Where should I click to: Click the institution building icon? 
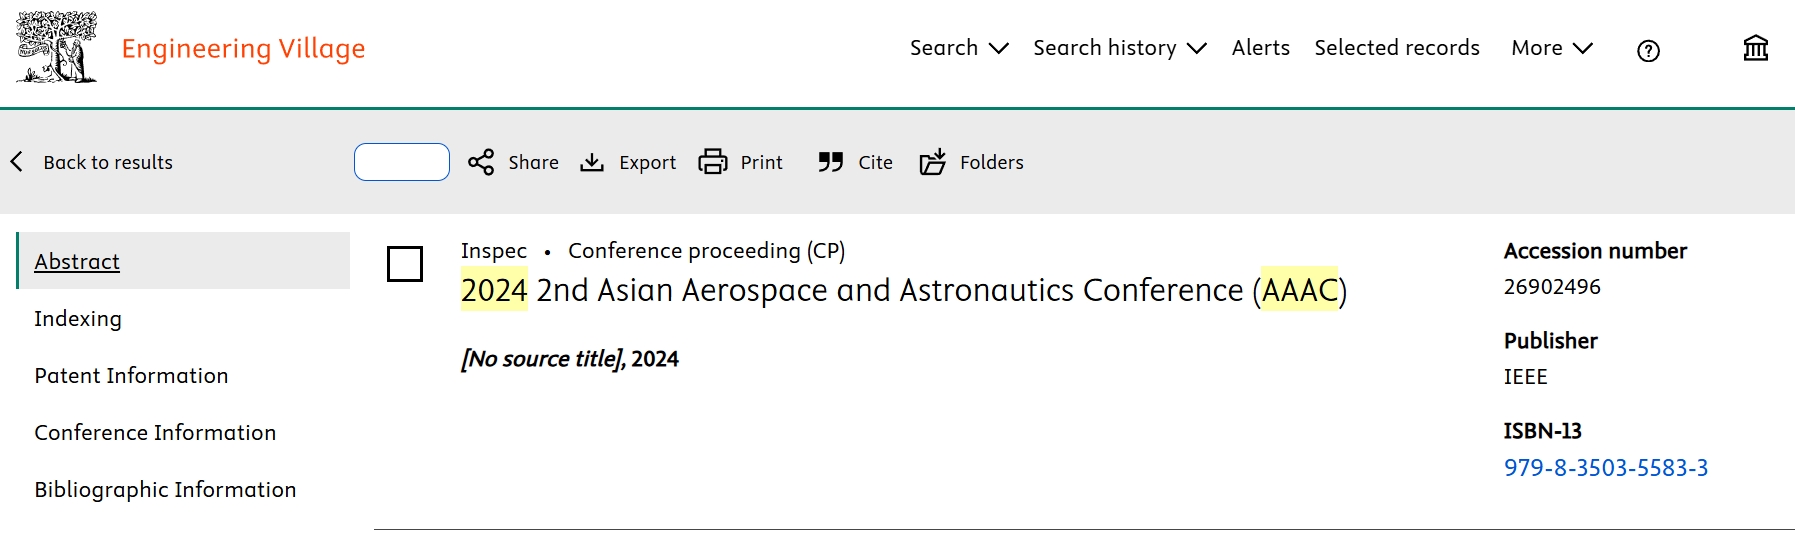[1756, 48]
